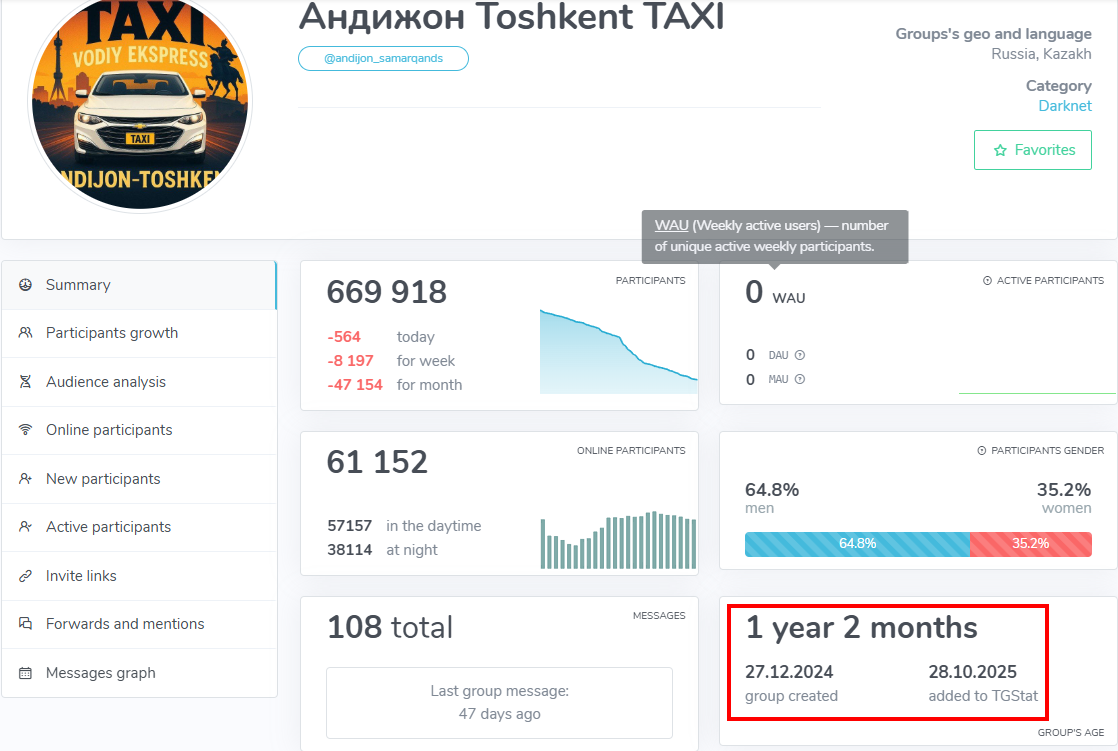Screen dimensions: 1118x751
Task: Open the Messages graph calendar icon
Action: 25,672
